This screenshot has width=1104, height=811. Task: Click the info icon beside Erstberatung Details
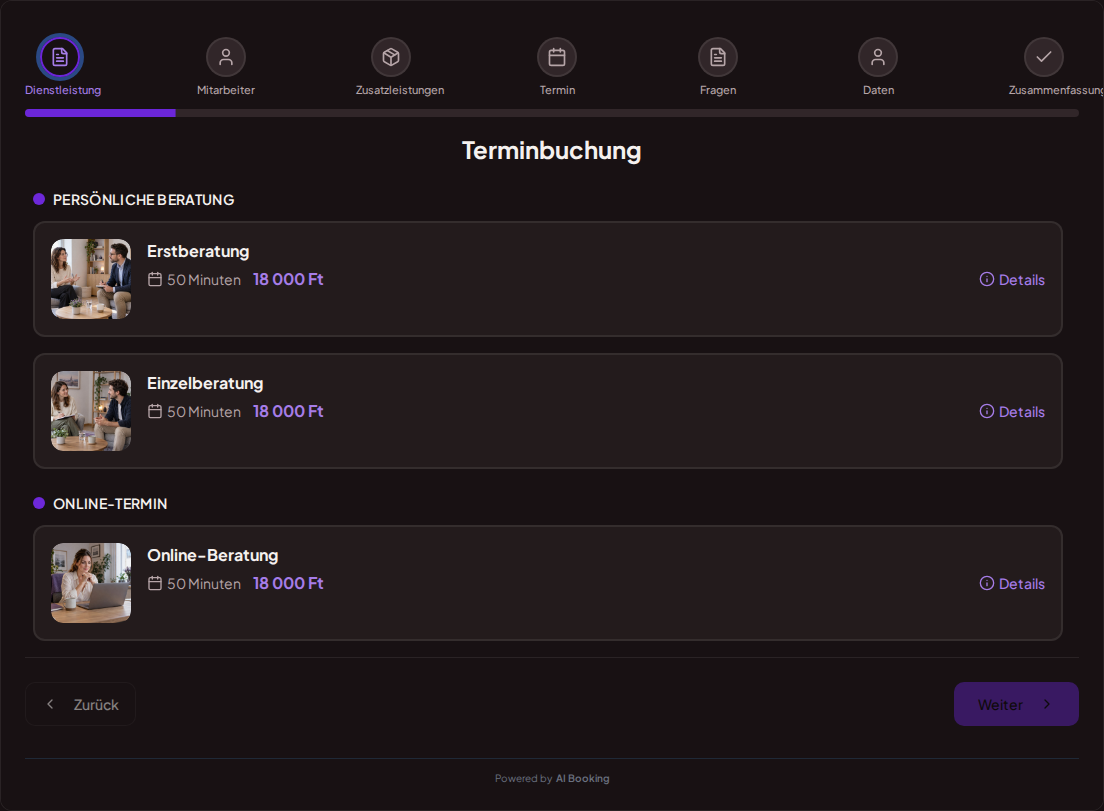(987, 279)
